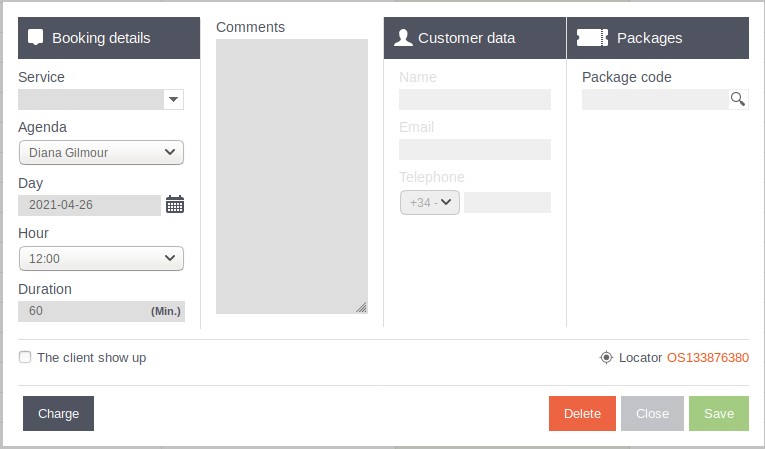Expand the Service dropdown arrow

click(173, 100)
